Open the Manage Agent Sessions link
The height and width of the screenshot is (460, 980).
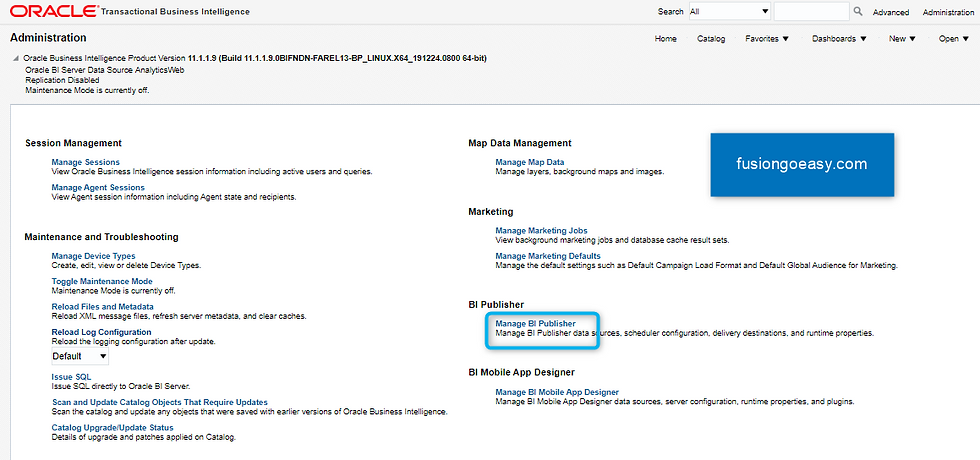pos(98,188)
